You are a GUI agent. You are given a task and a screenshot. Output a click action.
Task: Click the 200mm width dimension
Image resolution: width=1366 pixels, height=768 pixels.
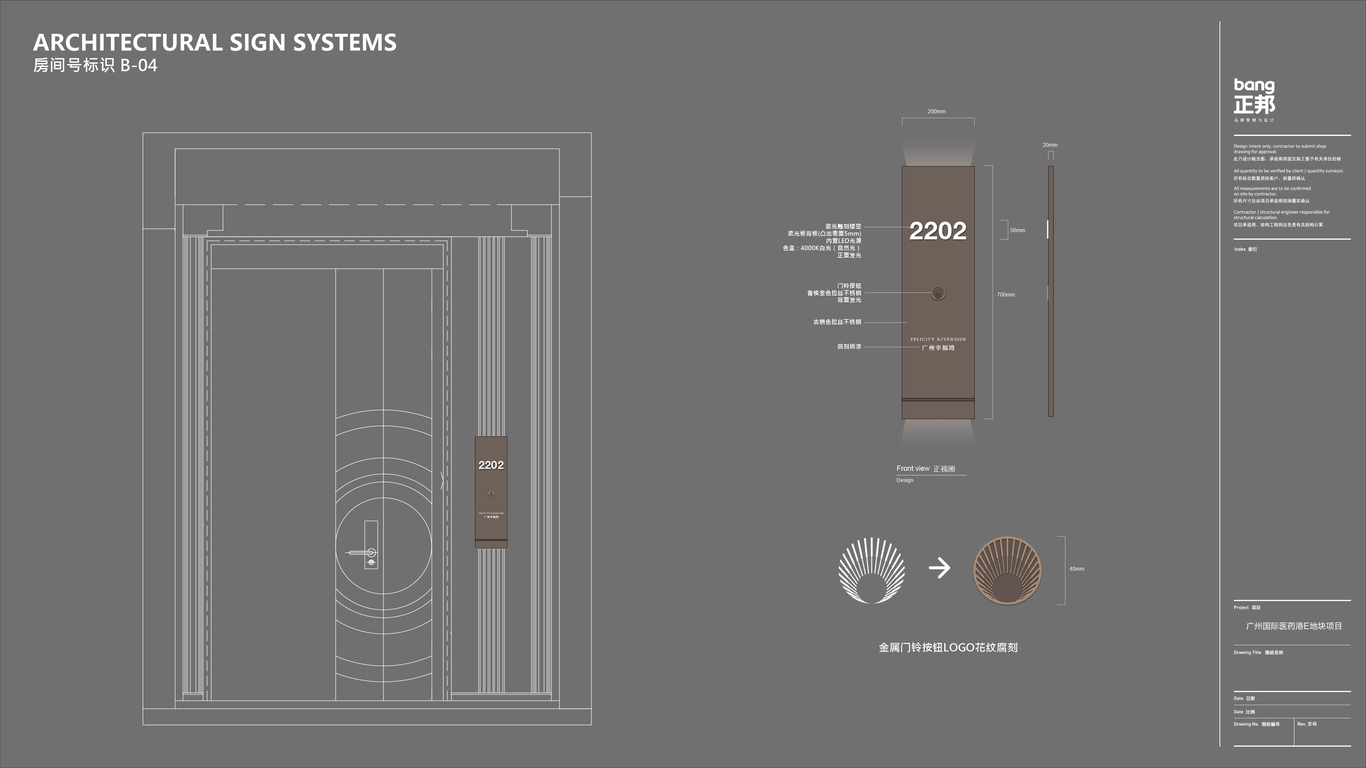(937, 112)
